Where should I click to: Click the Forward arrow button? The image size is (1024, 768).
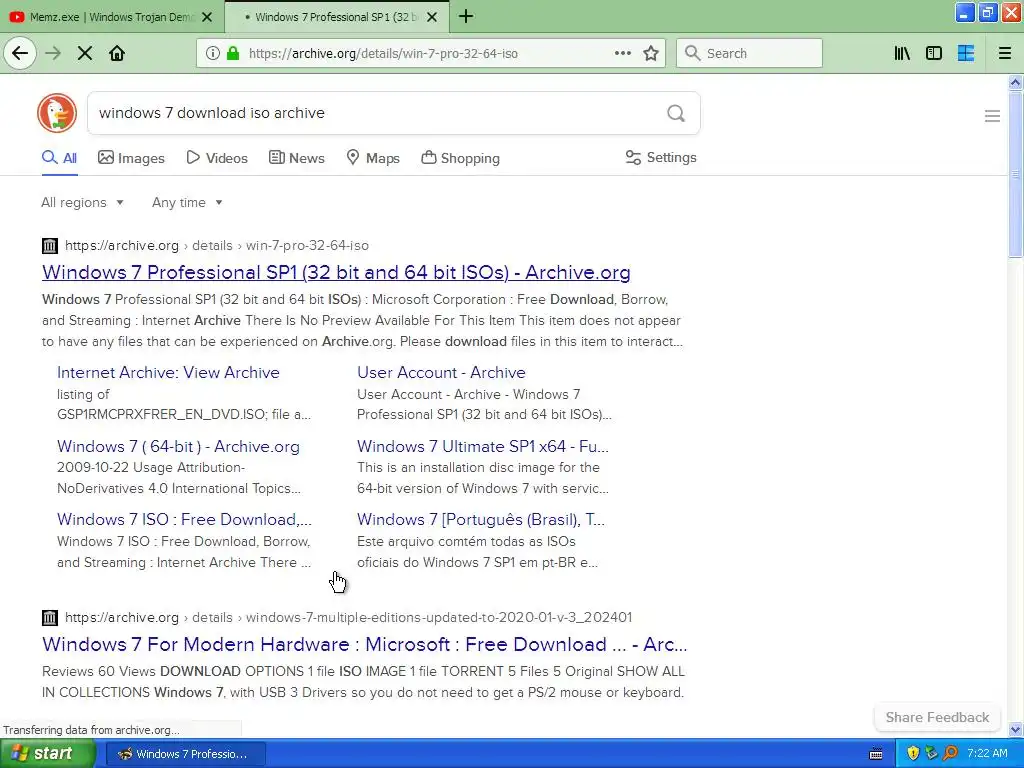coord(53,53)
